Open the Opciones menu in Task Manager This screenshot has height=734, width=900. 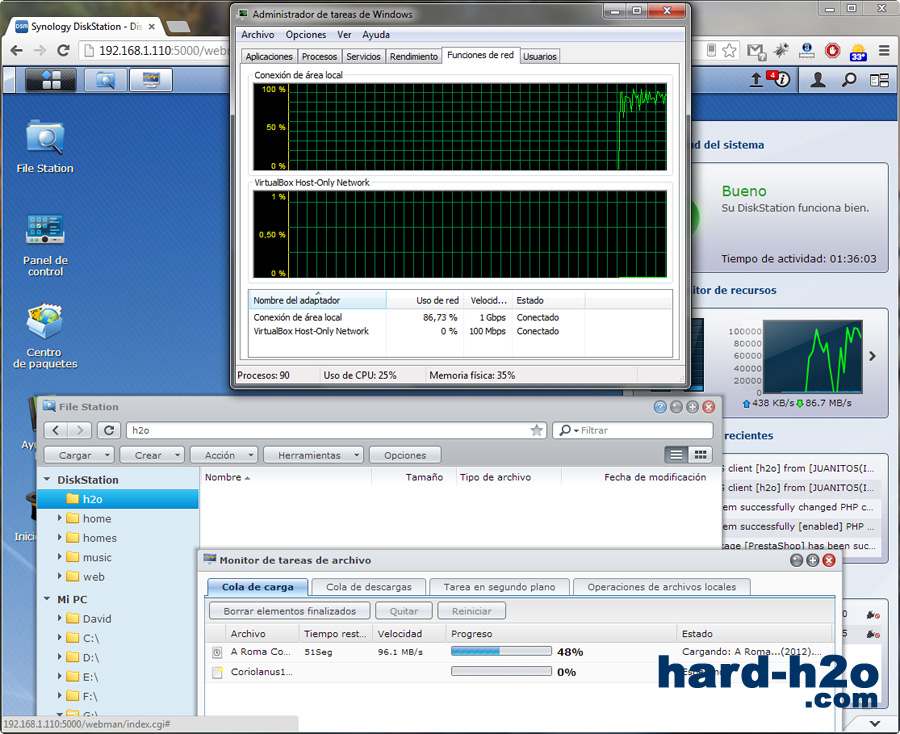(x=306, y=34)
